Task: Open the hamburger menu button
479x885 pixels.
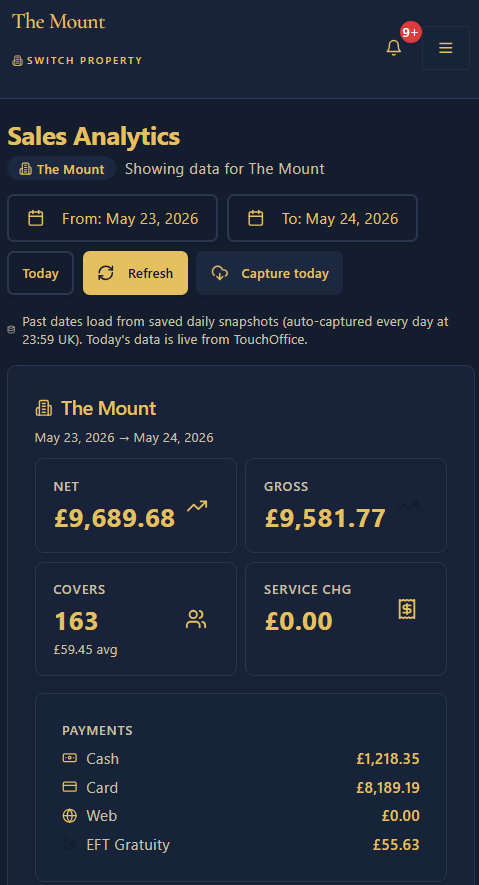Action: pos(446,48)
